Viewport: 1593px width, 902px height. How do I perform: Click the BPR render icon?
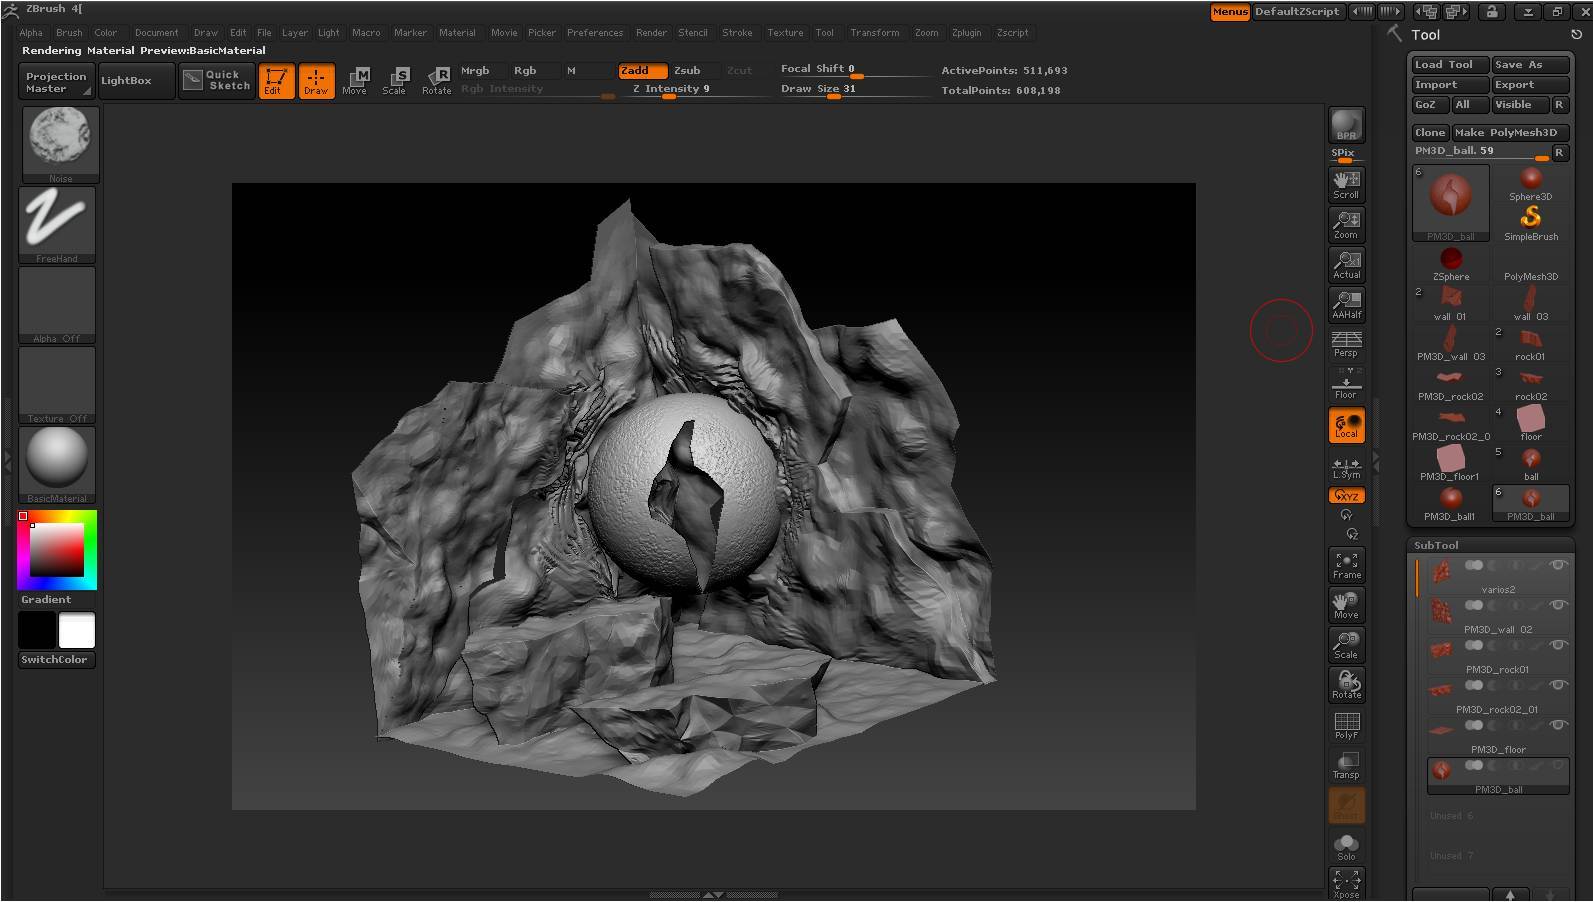coord(1346,126)
